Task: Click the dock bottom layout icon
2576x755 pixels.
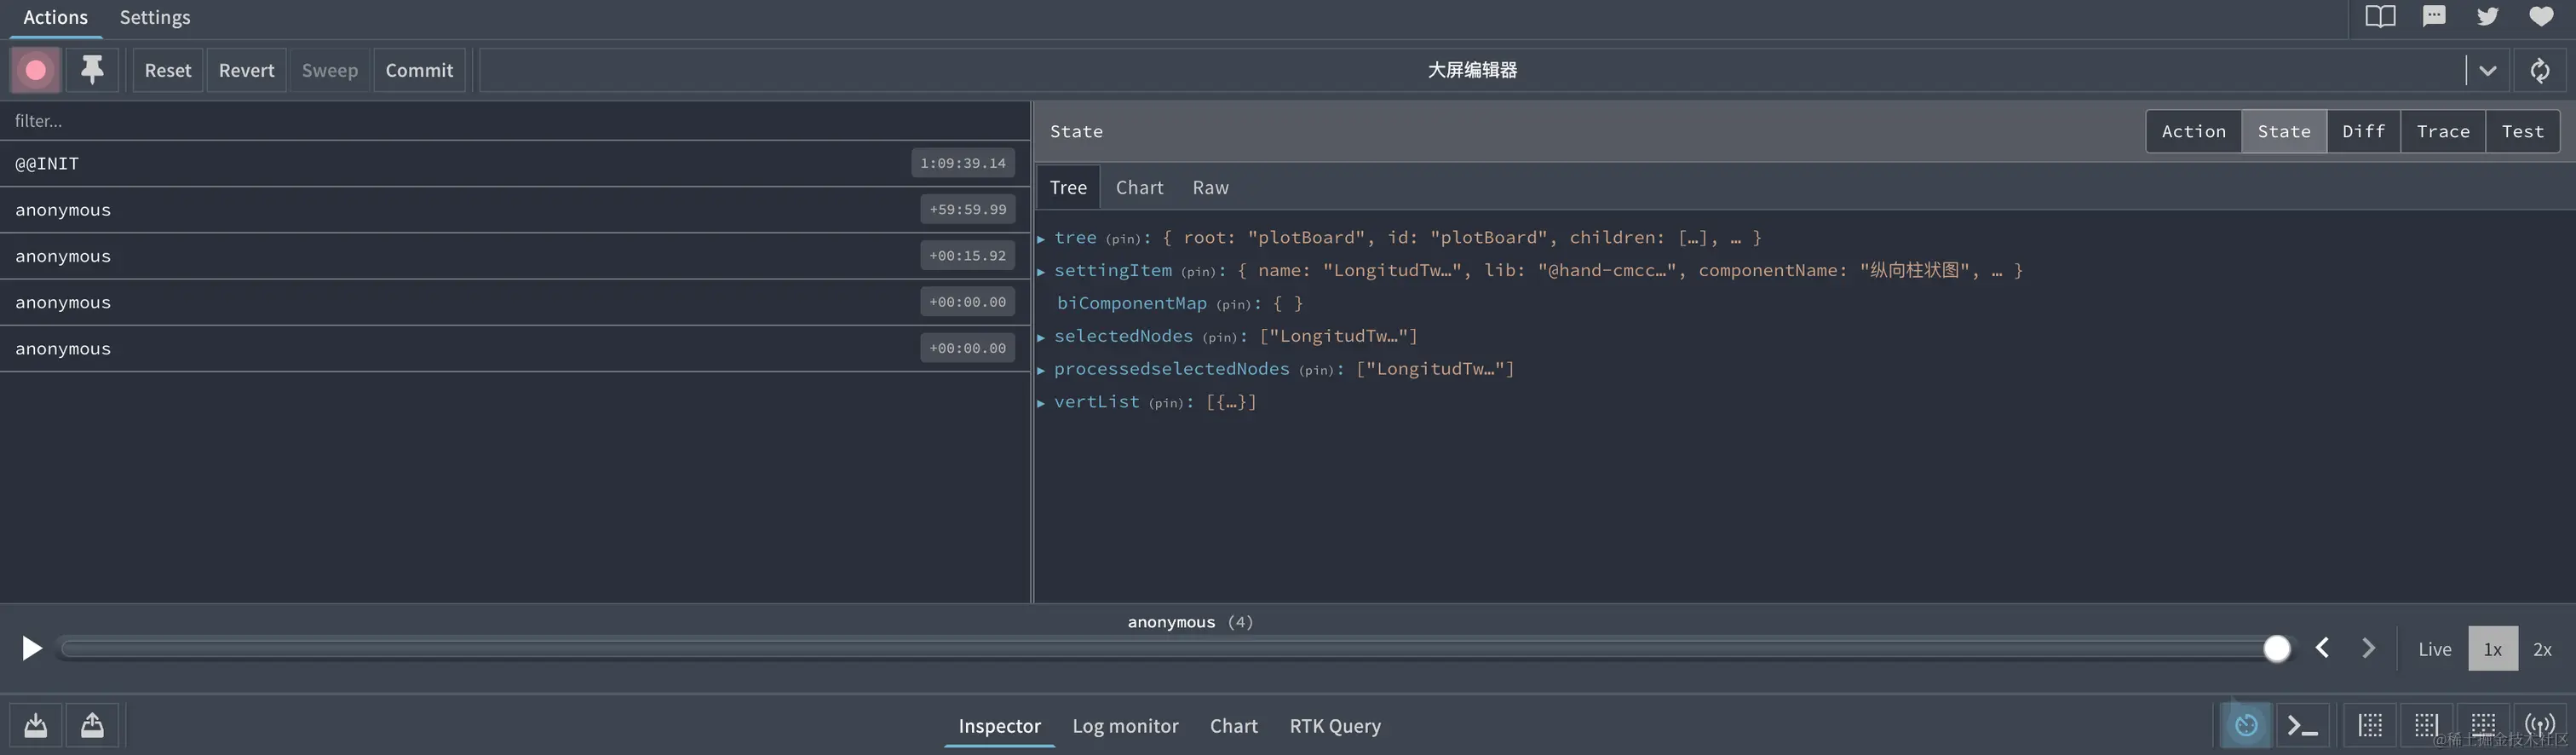Action: pyautogui.click(x=2483, y=725)
